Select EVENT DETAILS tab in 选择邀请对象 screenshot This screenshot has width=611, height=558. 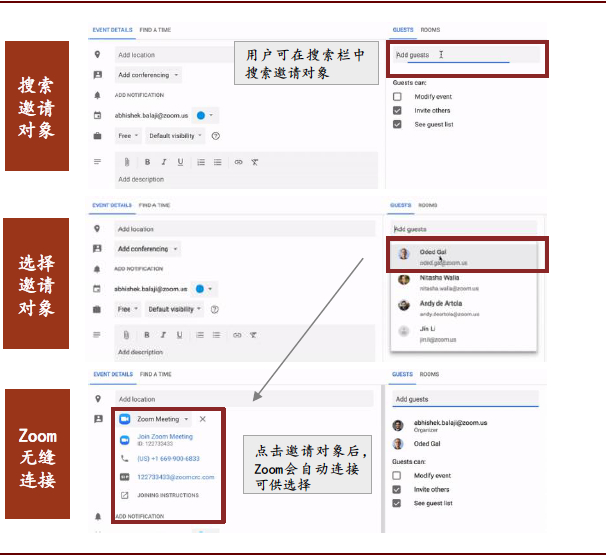[112, 205]
